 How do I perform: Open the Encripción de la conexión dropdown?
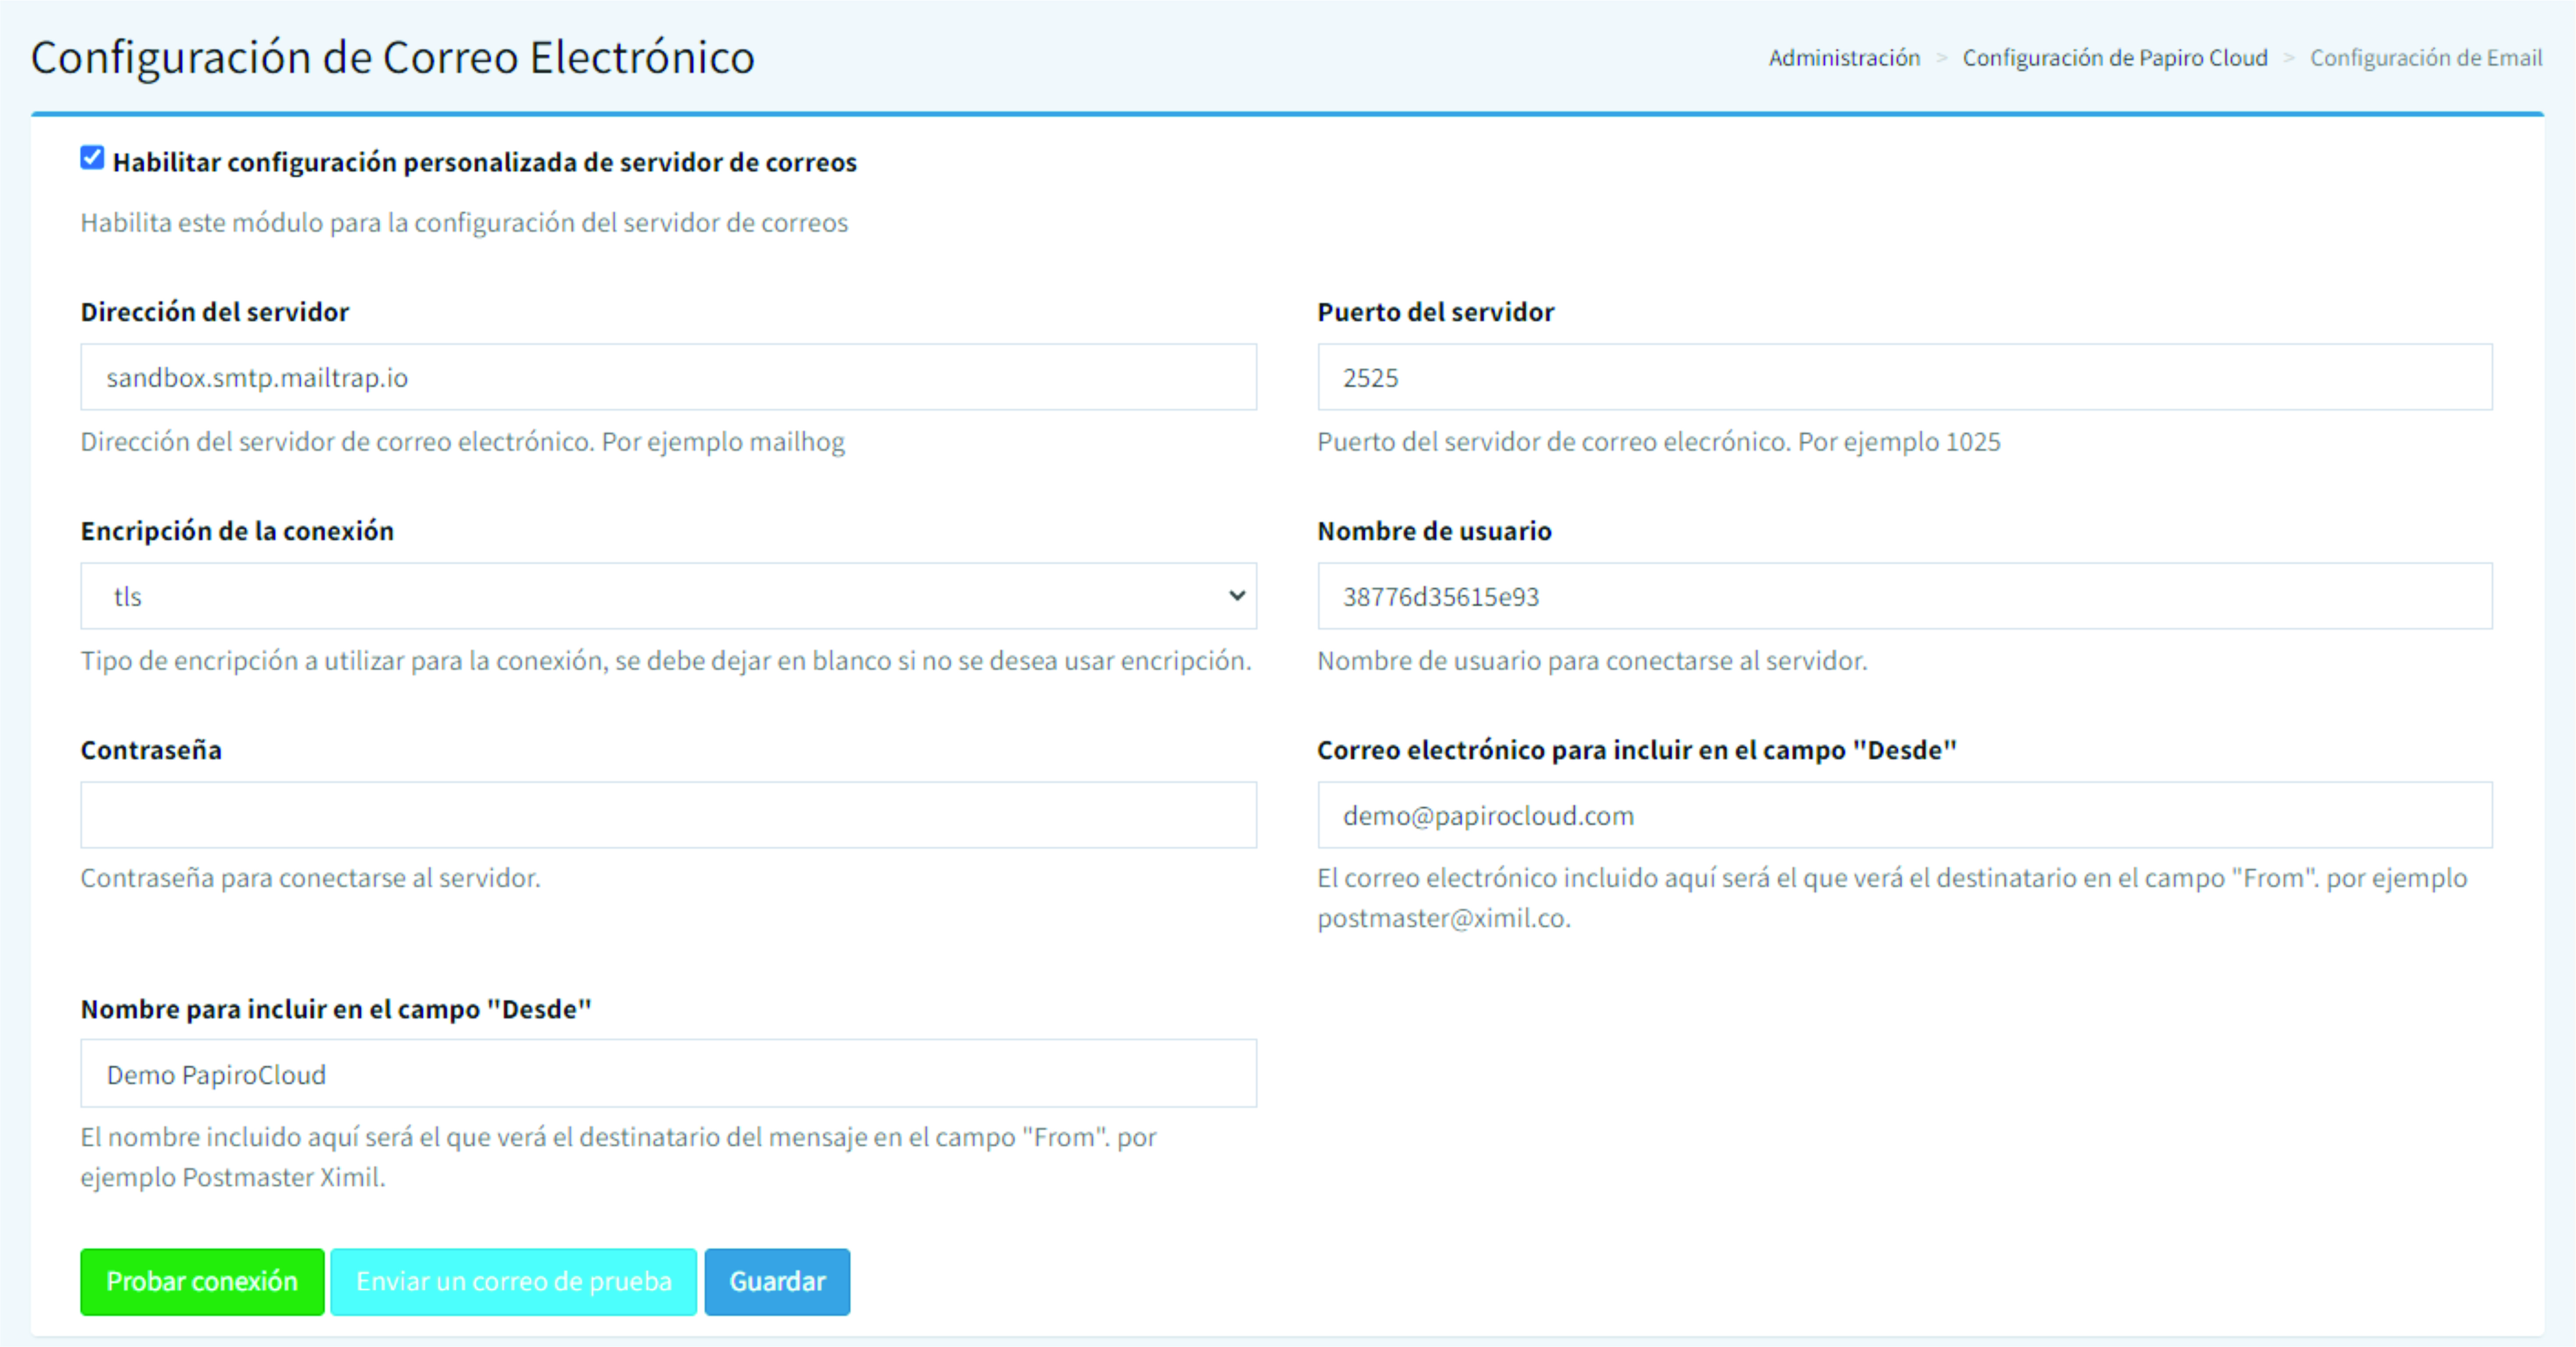(x=668, y=596)
